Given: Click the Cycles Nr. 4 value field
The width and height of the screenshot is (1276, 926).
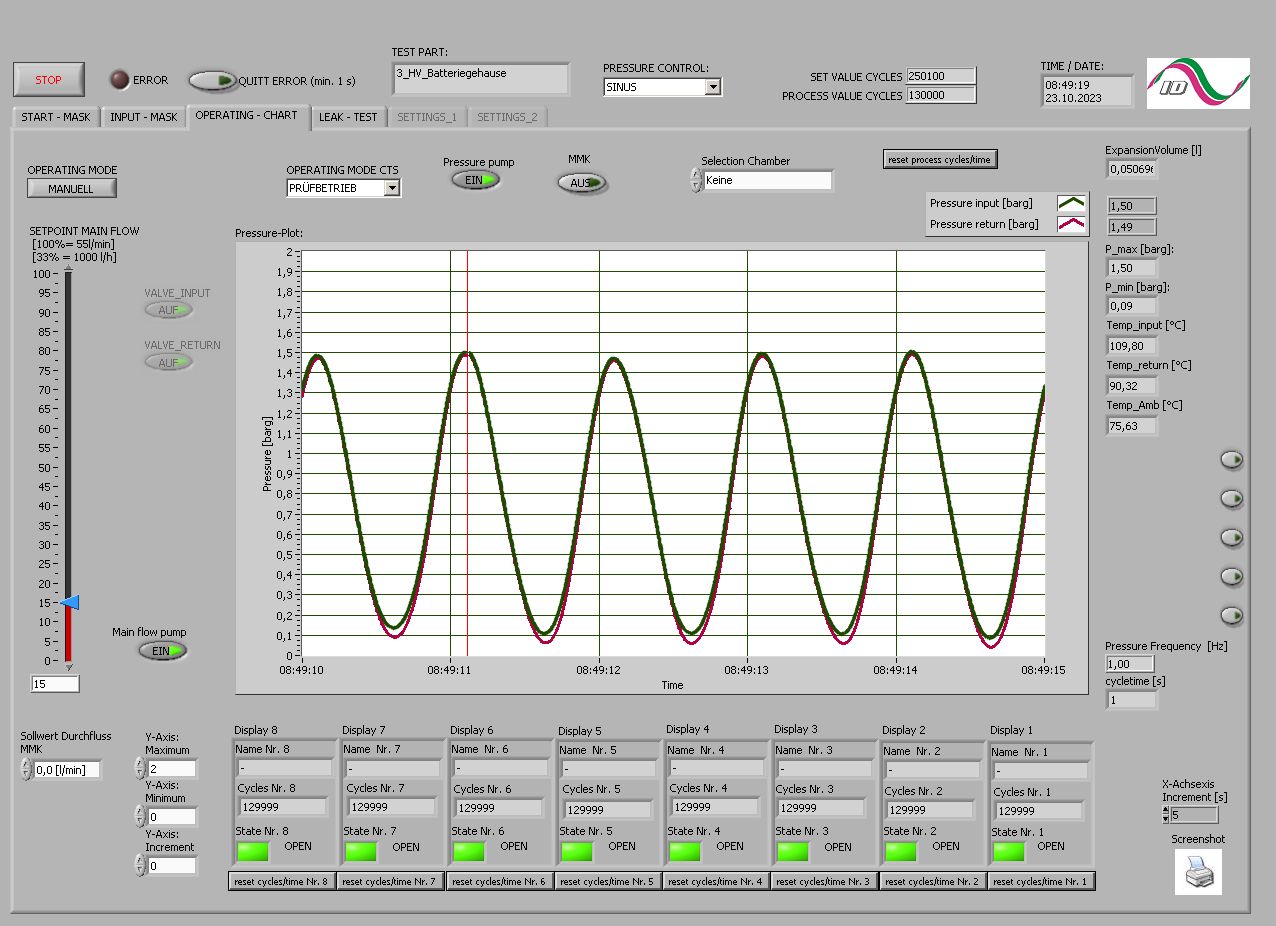Looking at the screenshot, I should 716,807.
